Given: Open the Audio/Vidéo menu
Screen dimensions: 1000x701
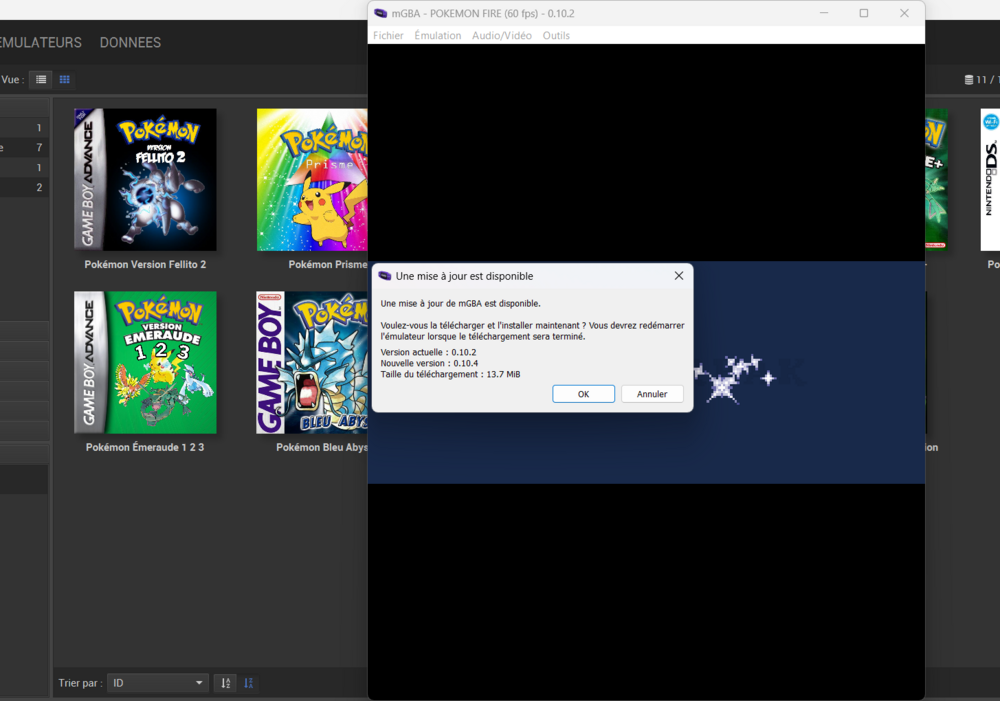Looking at the screenshot, I should [x=502, y=35].
